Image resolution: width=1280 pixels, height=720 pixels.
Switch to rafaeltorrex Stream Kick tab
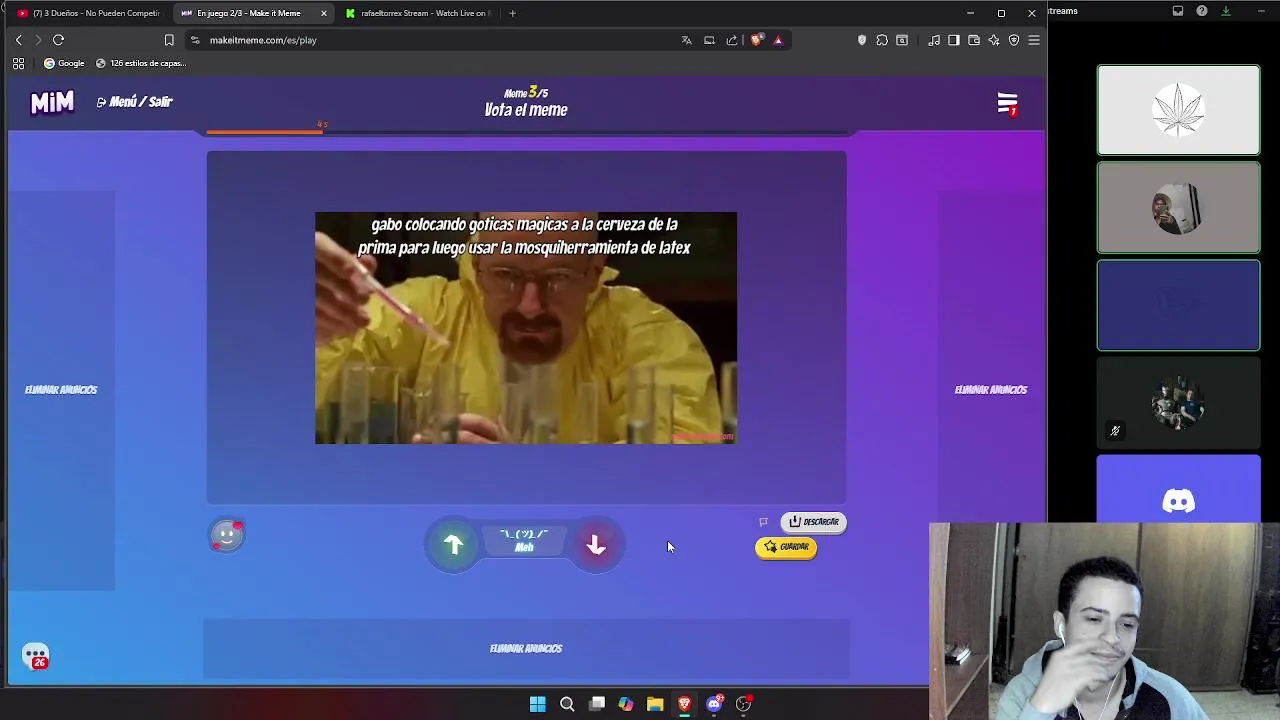pyautogui.click(x=418, y=13)
